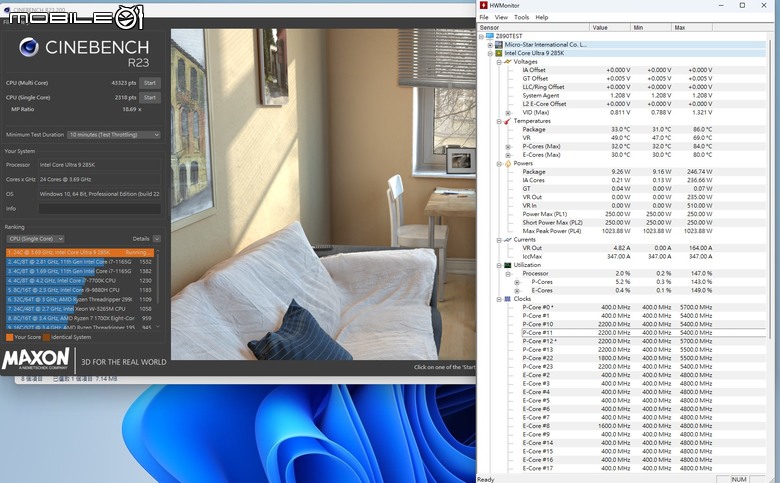Screen dimensions: 780x483
Task: Select ranking entry Core i7-7700K CPU
Action: point(80,281)
